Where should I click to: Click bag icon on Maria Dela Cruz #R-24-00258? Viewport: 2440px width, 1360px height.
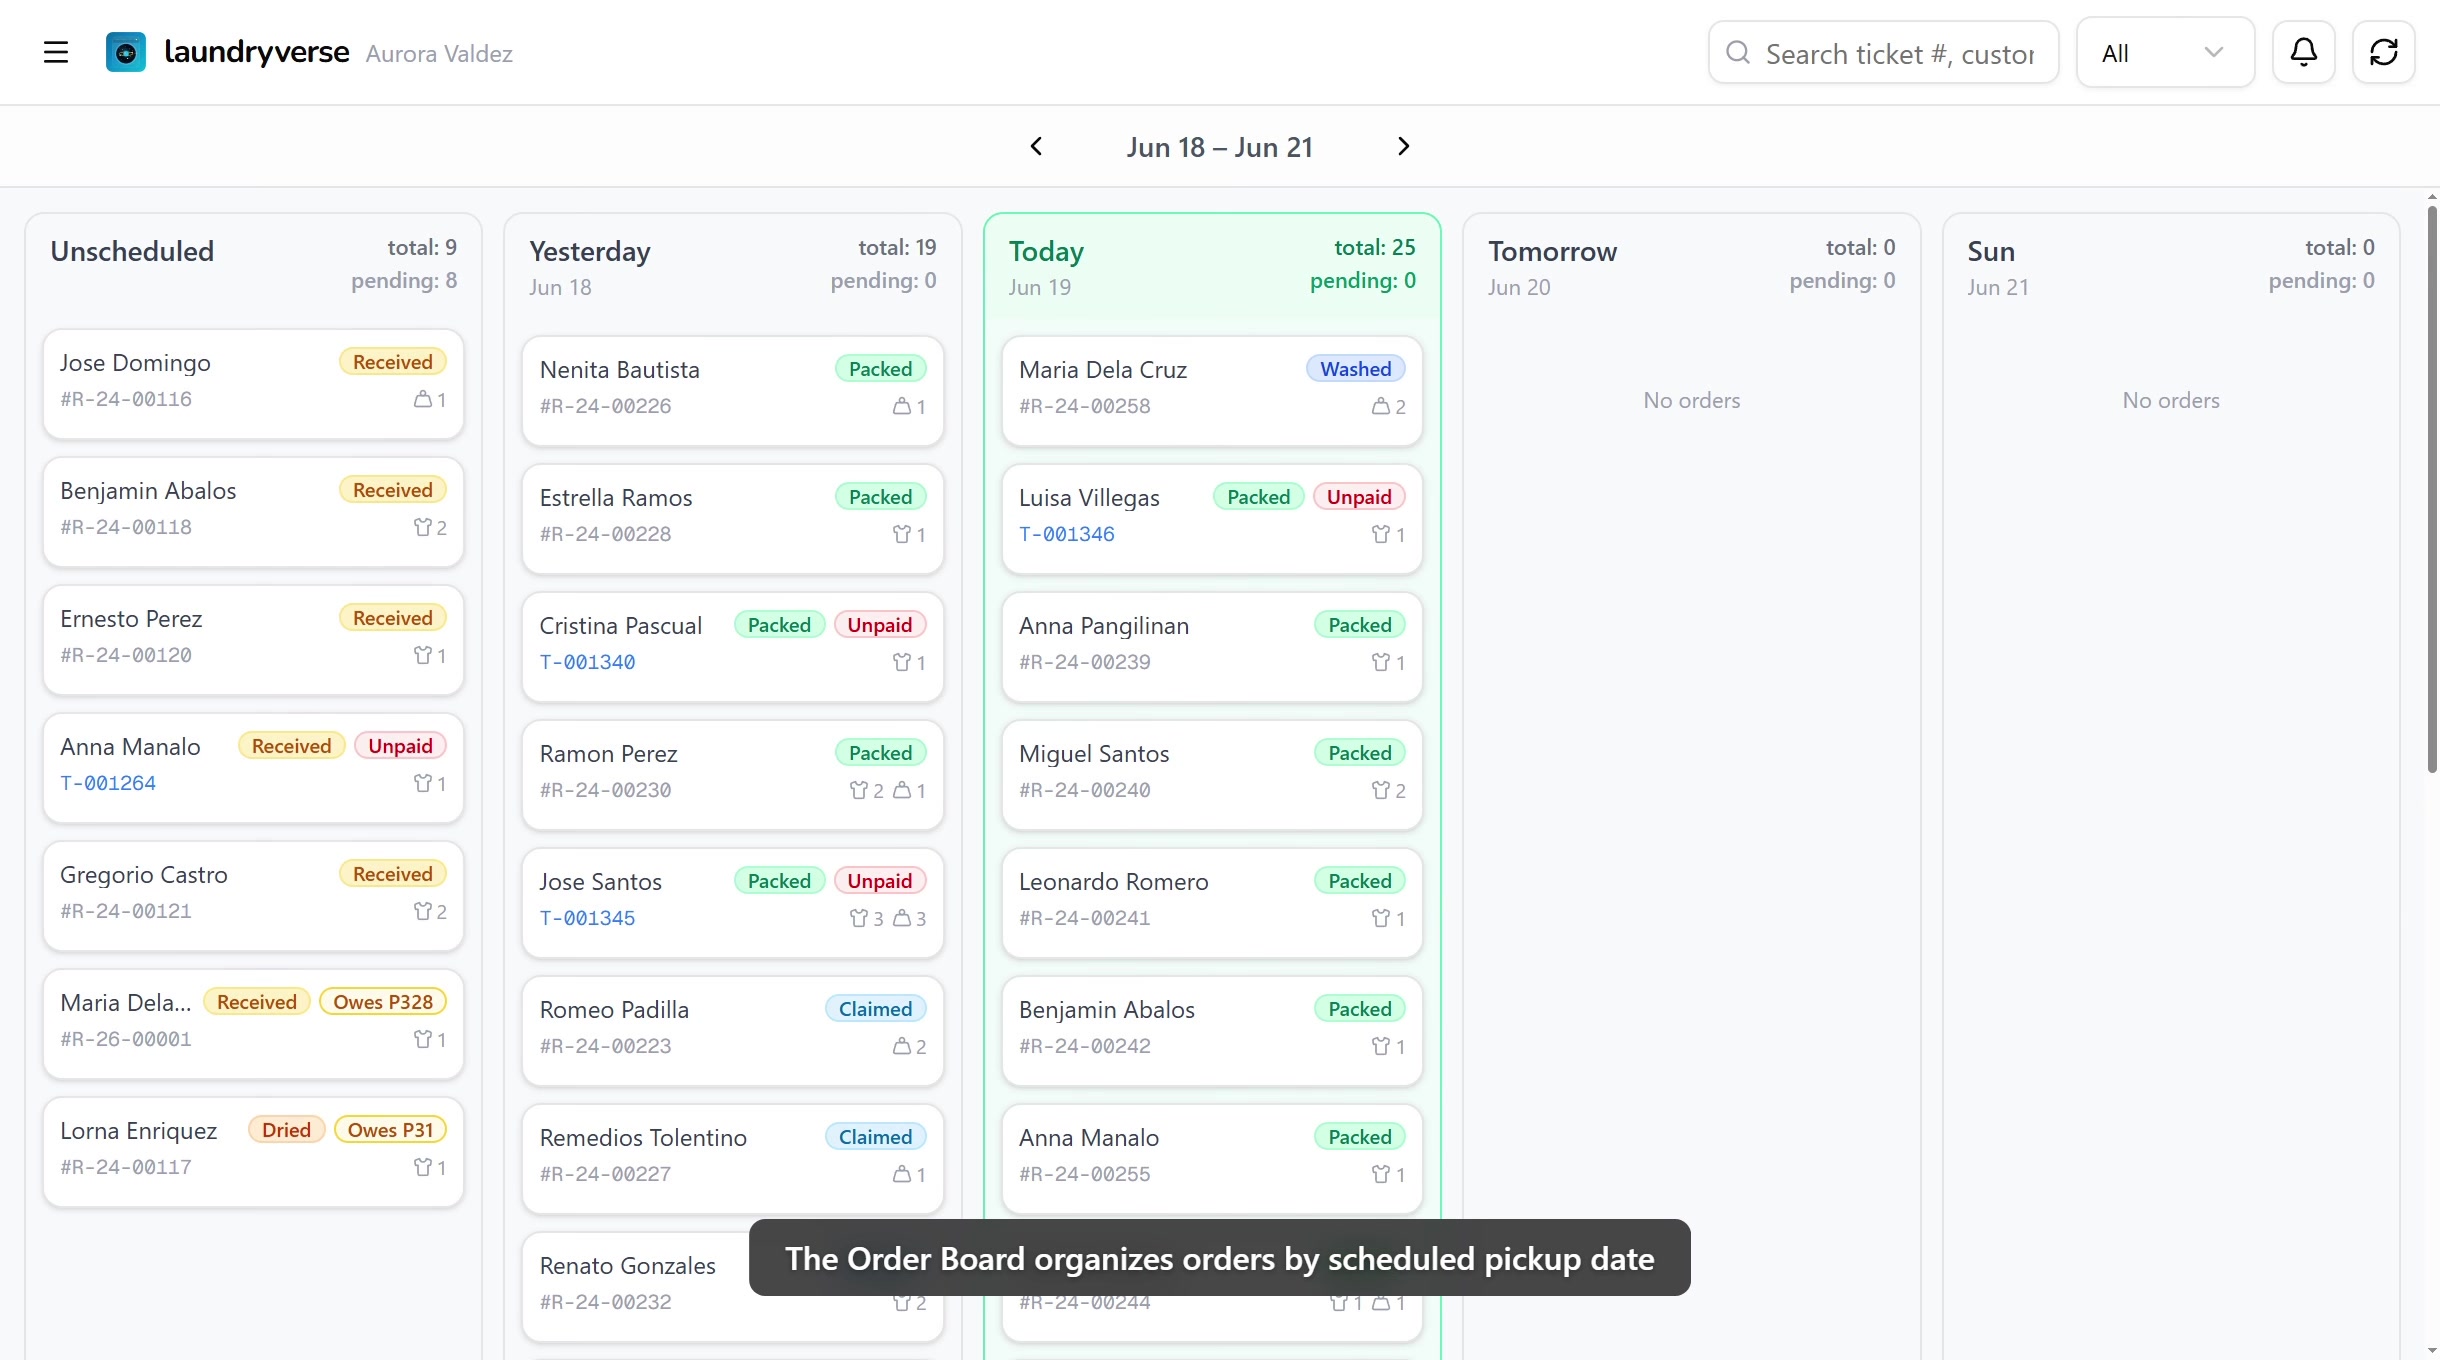(1381, 406)
